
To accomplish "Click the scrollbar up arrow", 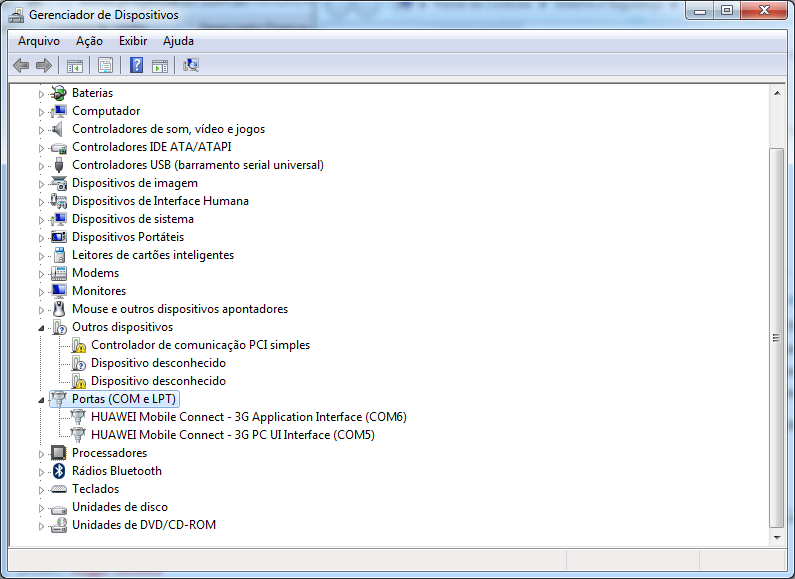I will point(777,93).
